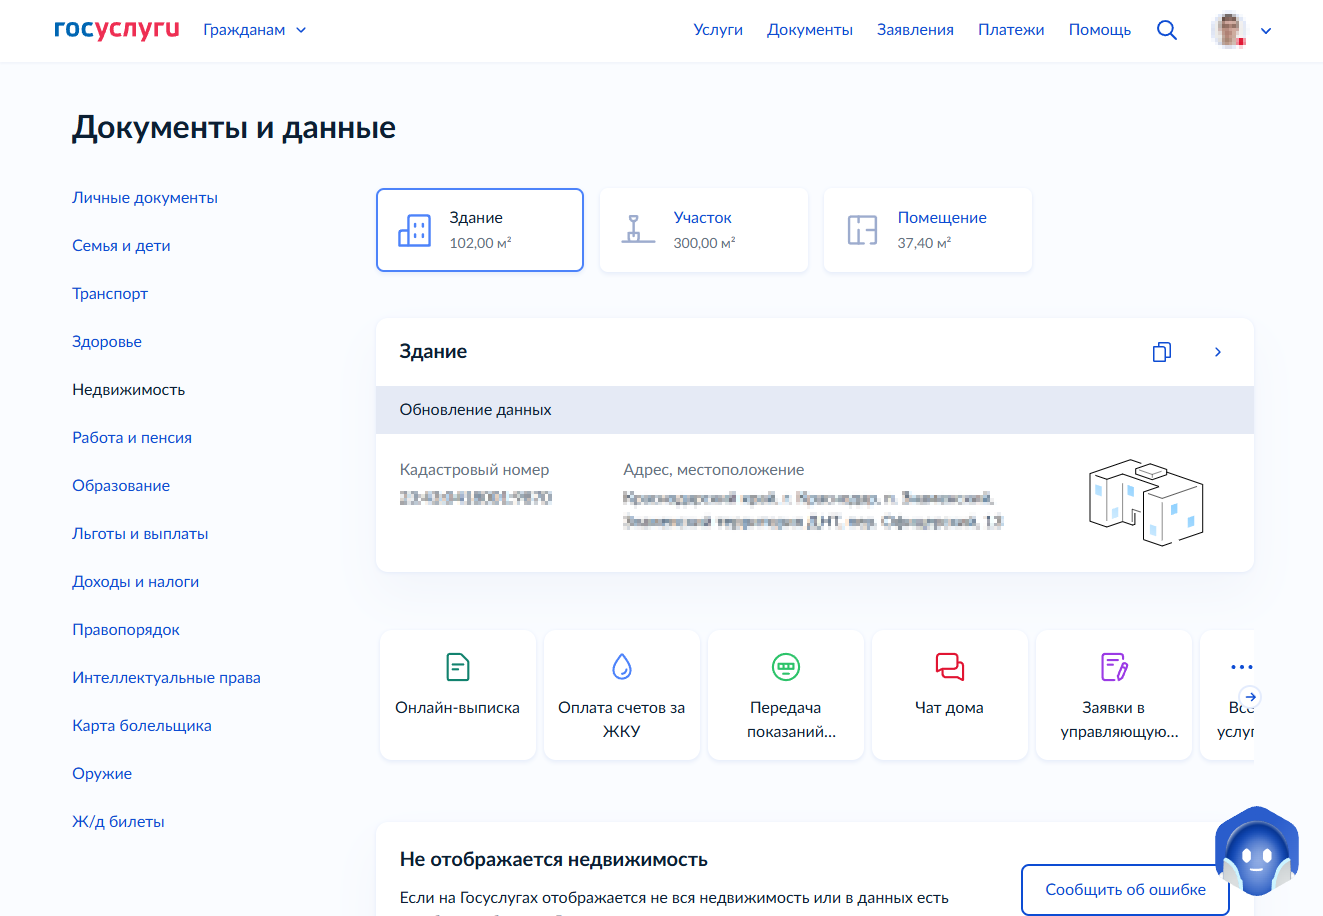Open Интеллектуальные права link

point(166,678)
